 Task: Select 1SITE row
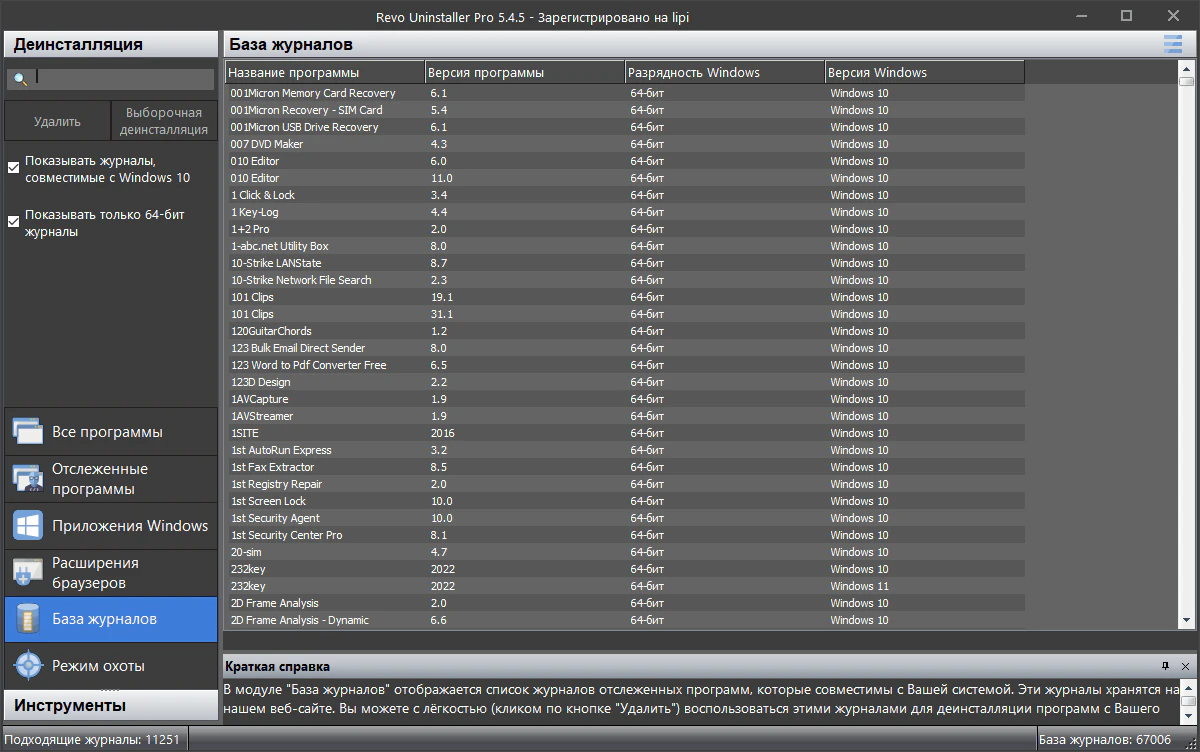(625, 433)
